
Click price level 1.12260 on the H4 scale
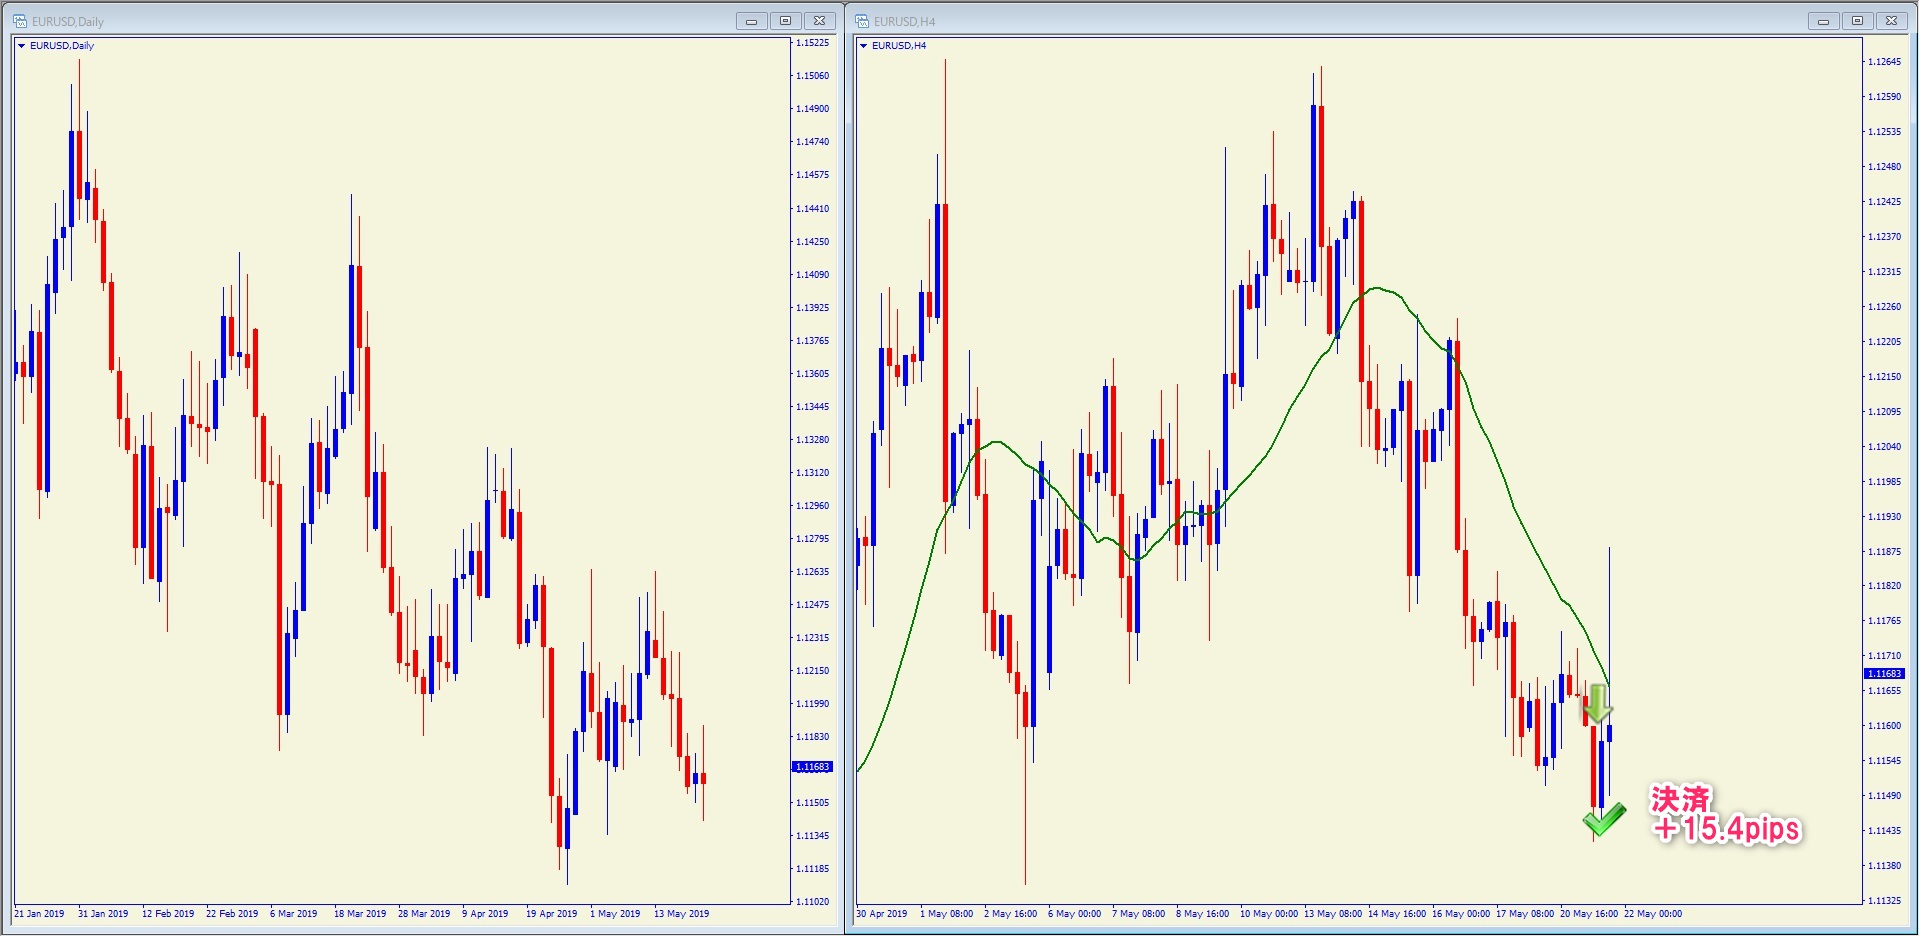click(1885, 307)
